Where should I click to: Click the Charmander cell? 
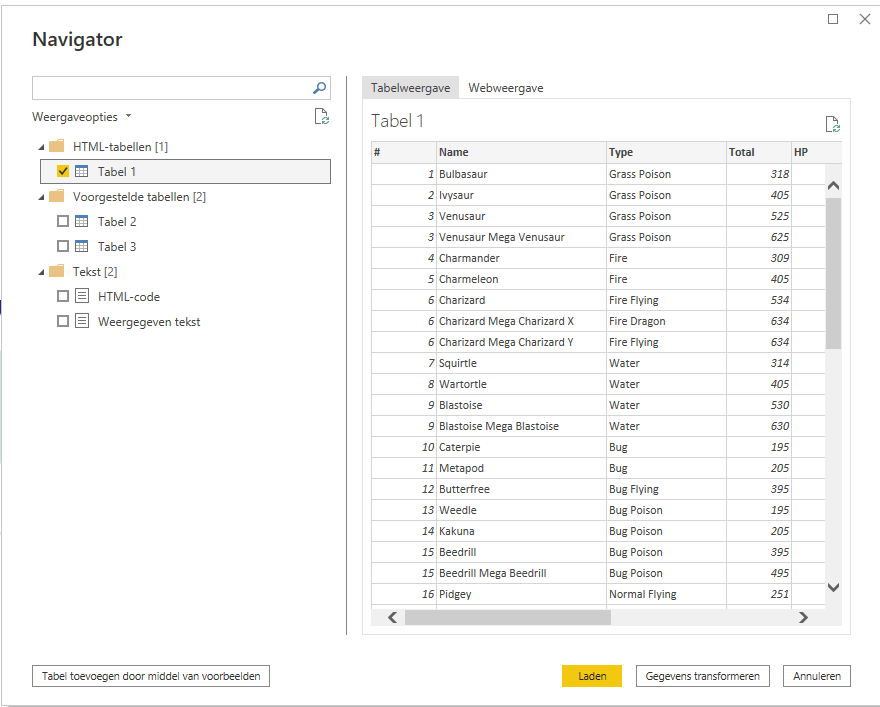tap(521, 258)
